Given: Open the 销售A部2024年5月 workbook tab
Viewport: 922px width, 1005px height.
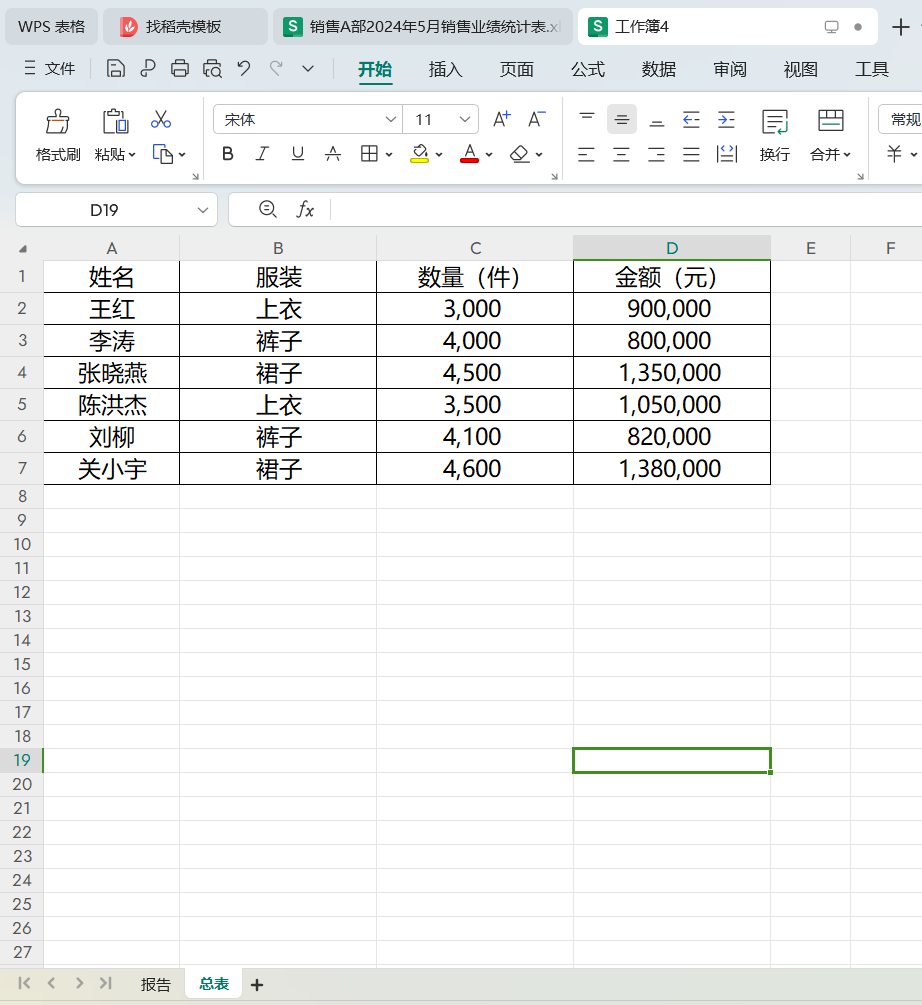Looking at the screenshot, I should coord(423,26).
